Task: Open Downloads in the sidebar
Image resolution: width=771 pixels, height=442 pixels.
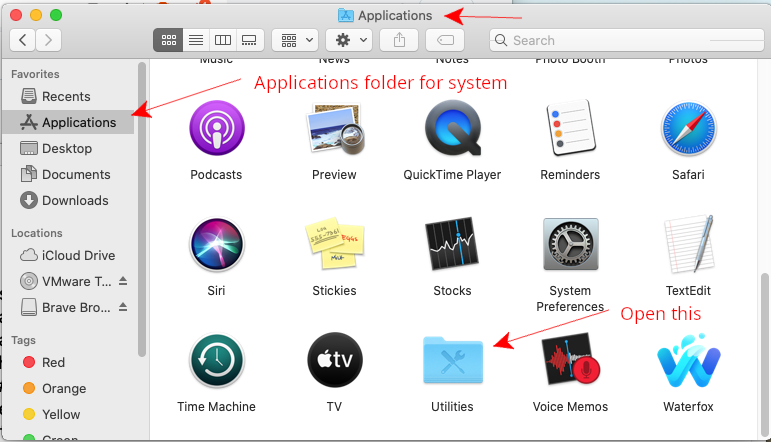Action: pyautogui.click(x=68, y=201)
